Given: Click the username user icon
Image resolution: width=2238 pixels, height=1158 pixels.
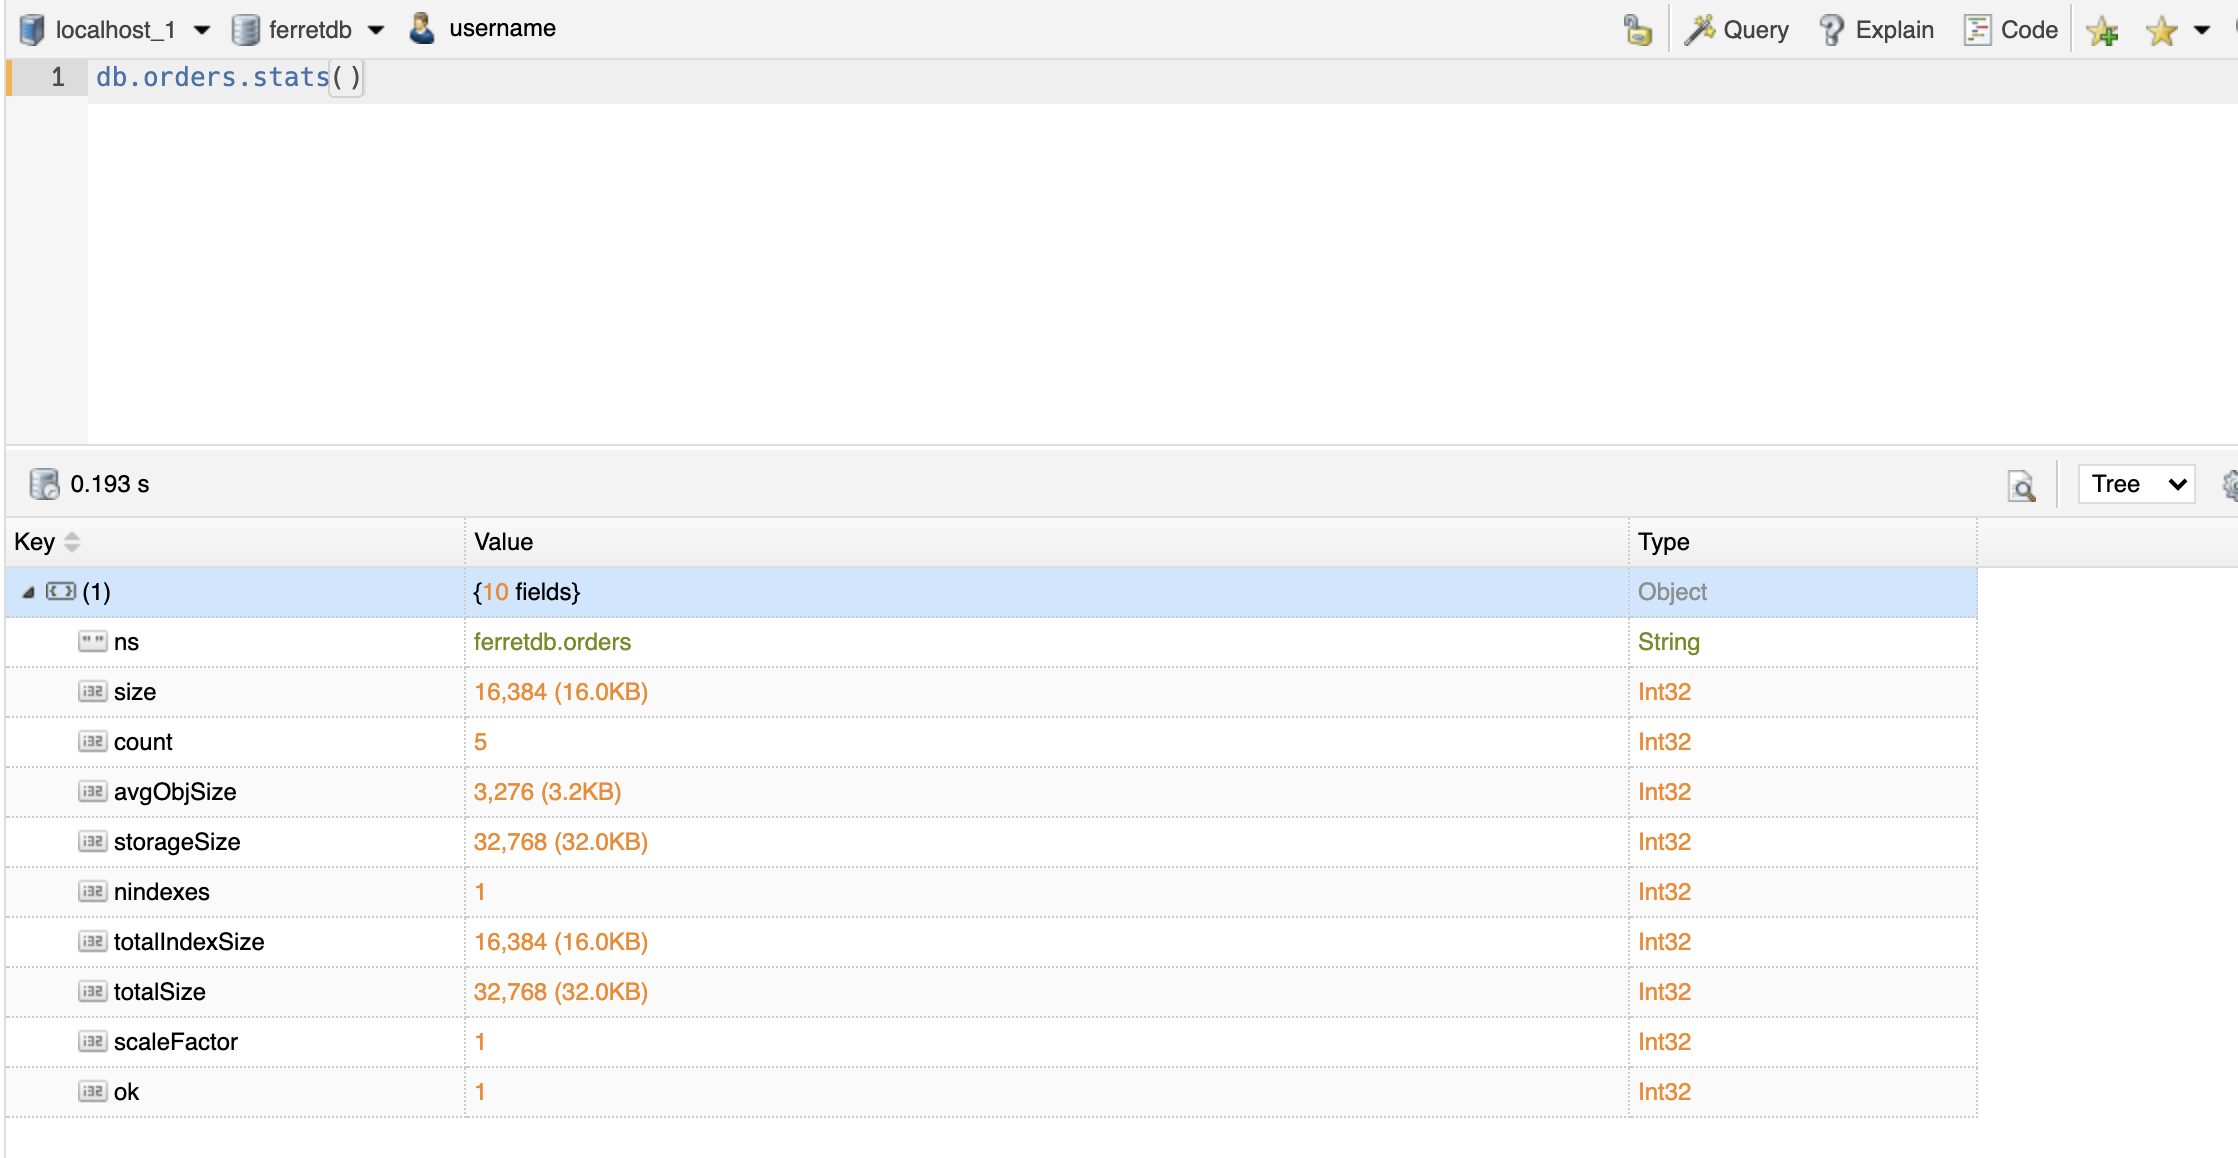Looking at the screenshot, I should tap(422, 28).
